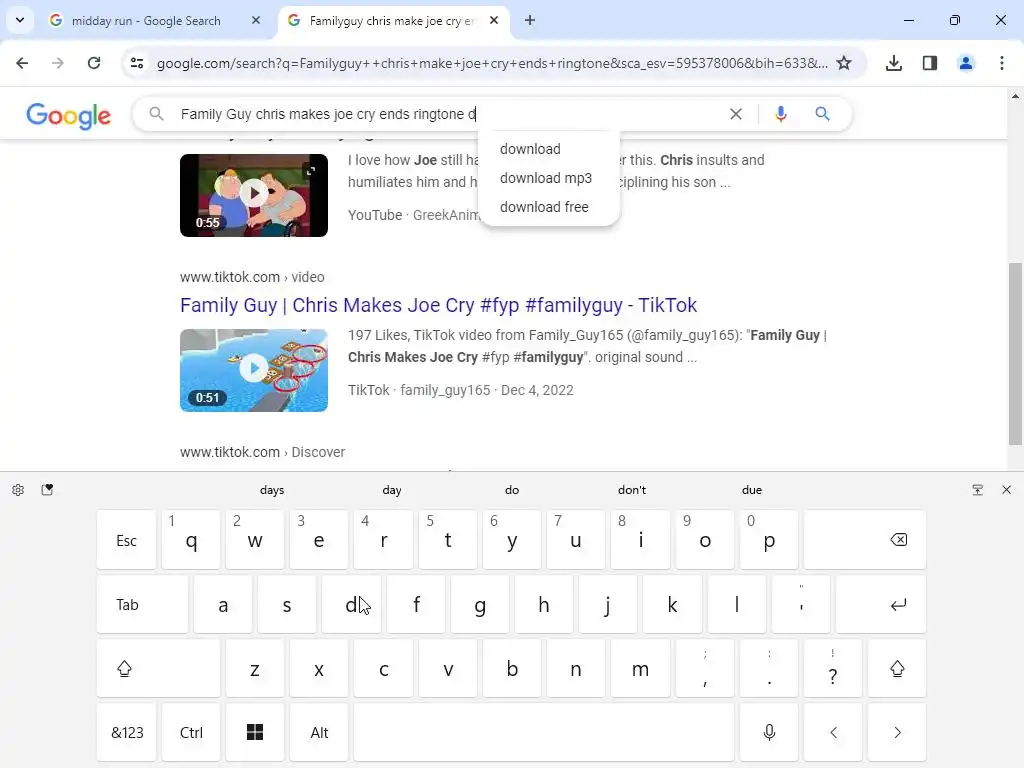Tap the Esc key
Screen dimensions: 1024x768
(127, 539)
